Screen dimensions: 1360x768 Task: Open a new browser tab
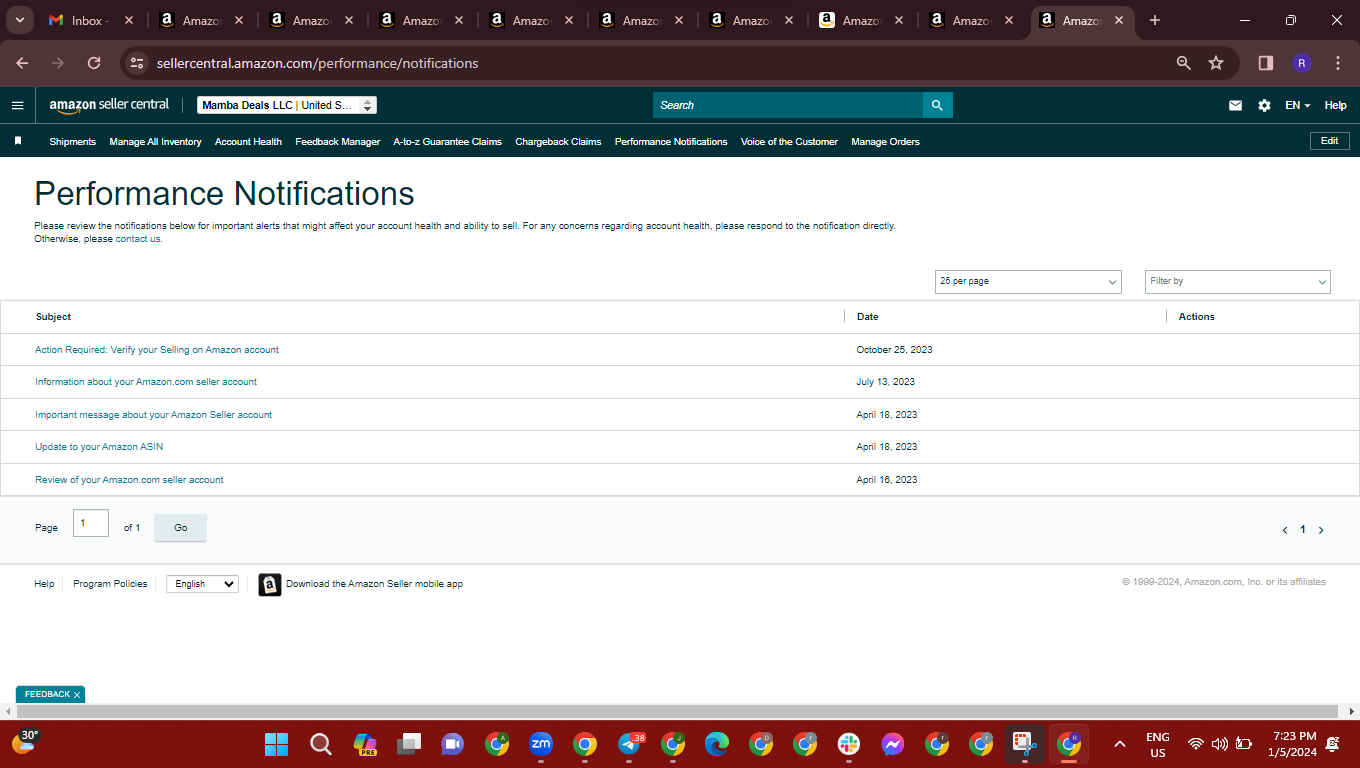(x=1155, y=20)
